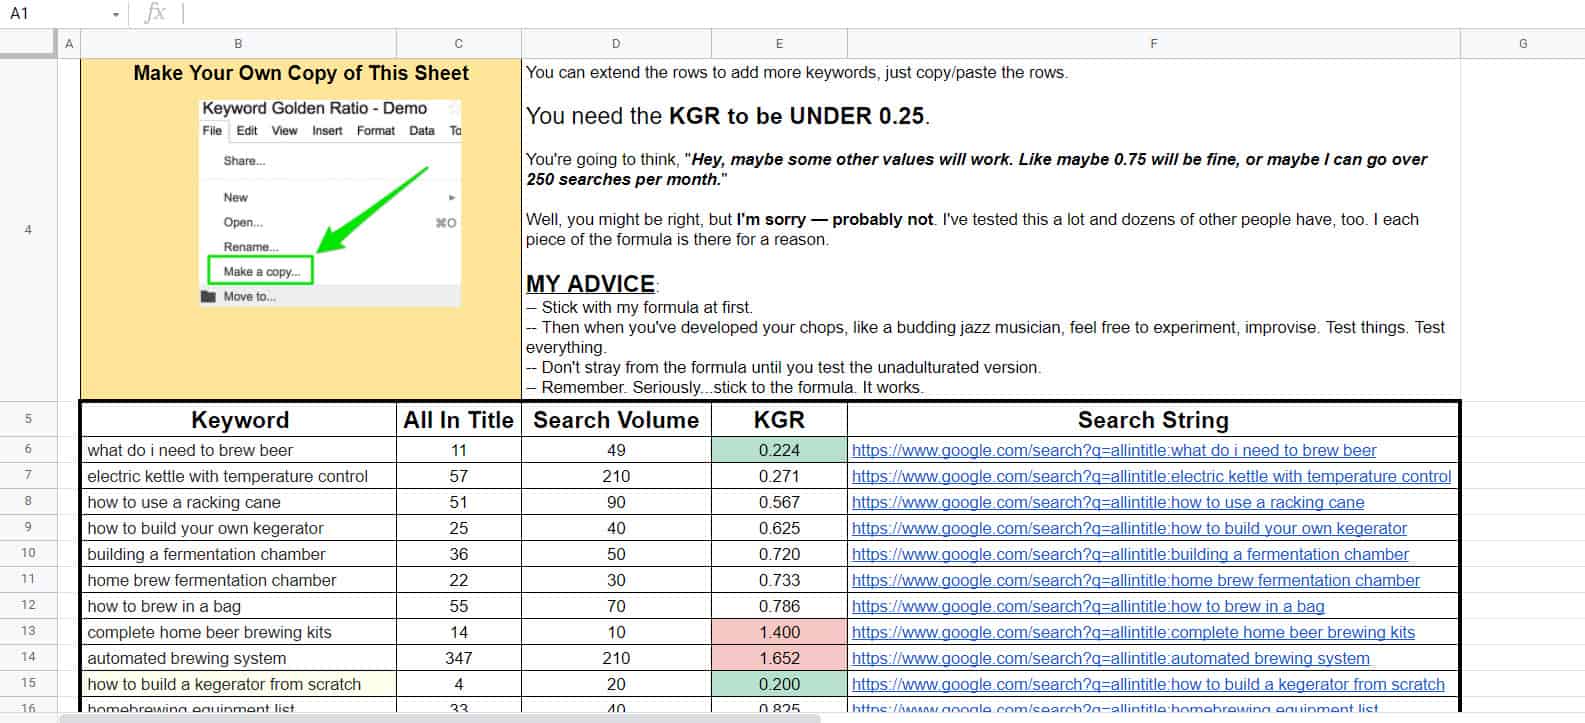The width and height of the screenshot is (1585, 723).
Task: Open the 'building a fermentation chamber' search link
Action: click(x=1129, y=555)
